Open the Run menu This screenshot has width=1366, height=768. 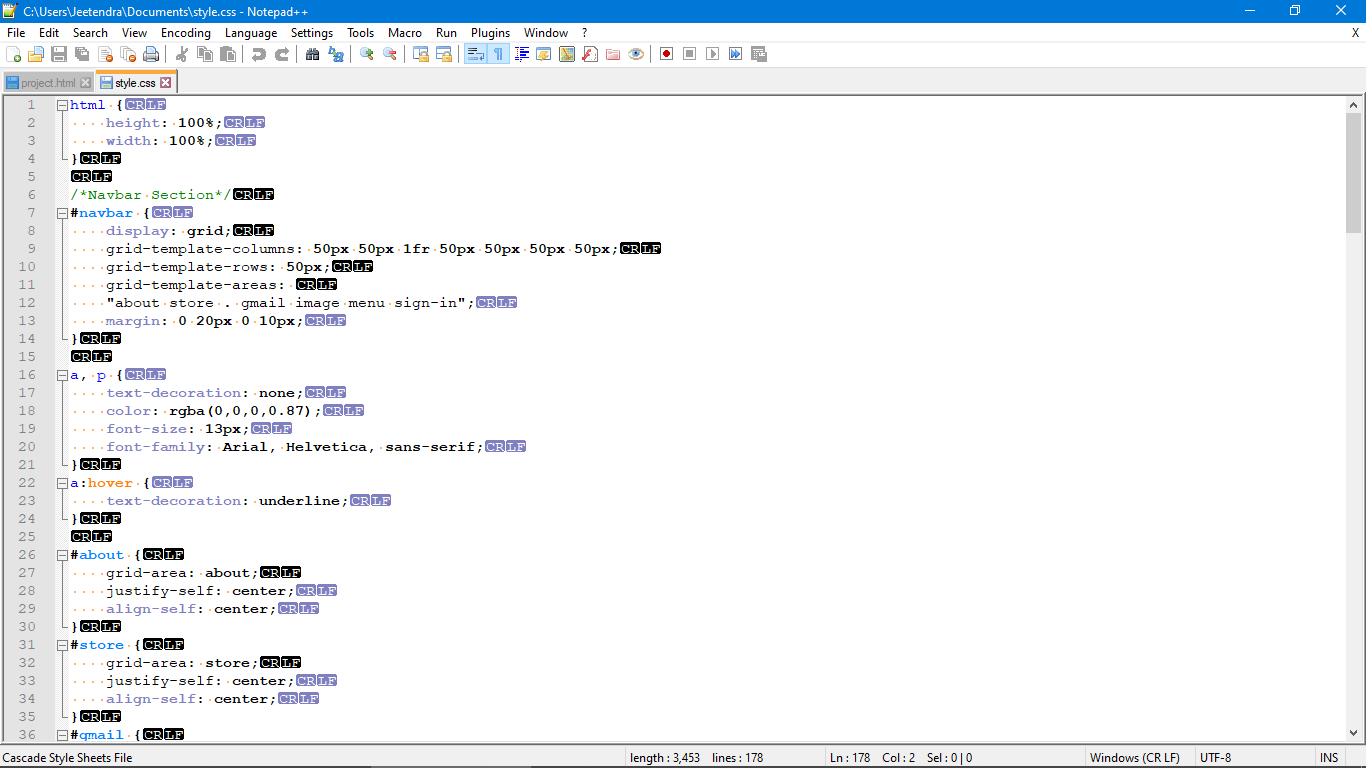[x=447, y=33]
